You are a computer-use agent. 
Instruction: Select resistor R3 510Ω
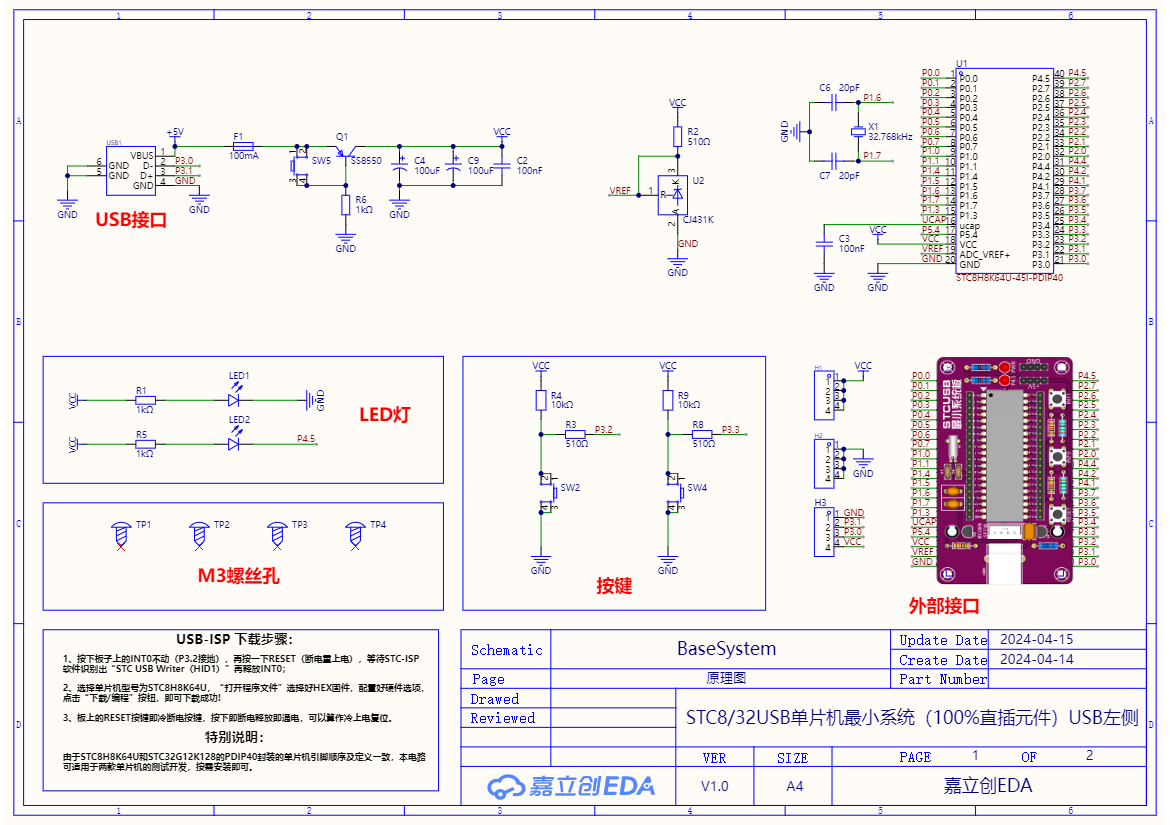pos(575,433)
